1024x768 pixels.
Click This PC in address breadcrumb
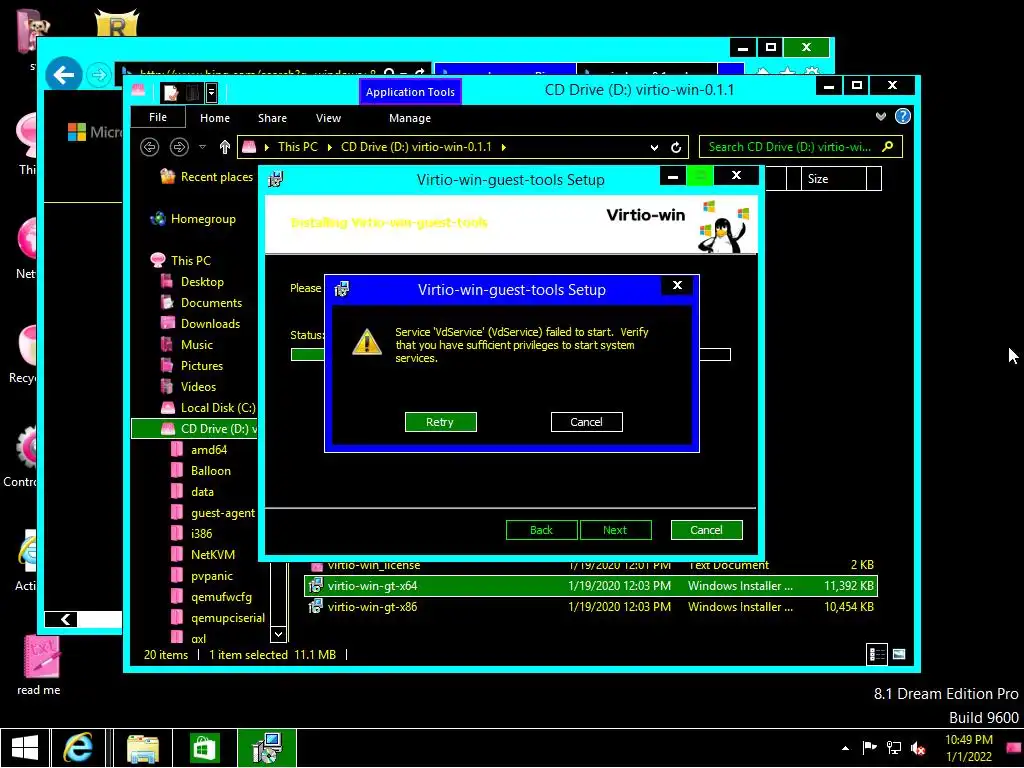click(x=298, y=147)
